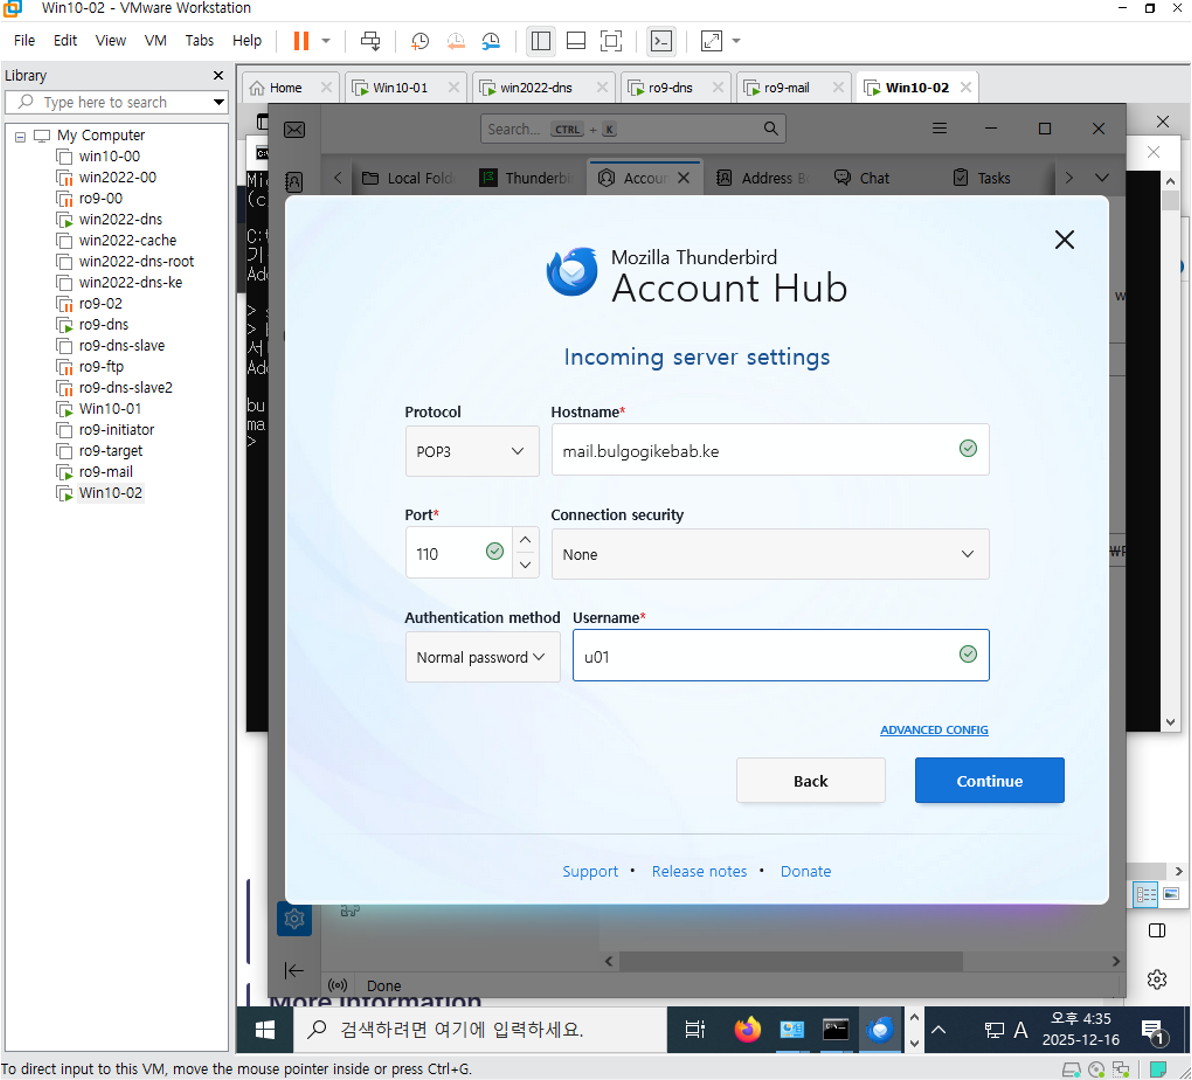Click the Port field showing 110
The height and width of the screenshot is (1080, 1192).
click(x=458, y=553)
